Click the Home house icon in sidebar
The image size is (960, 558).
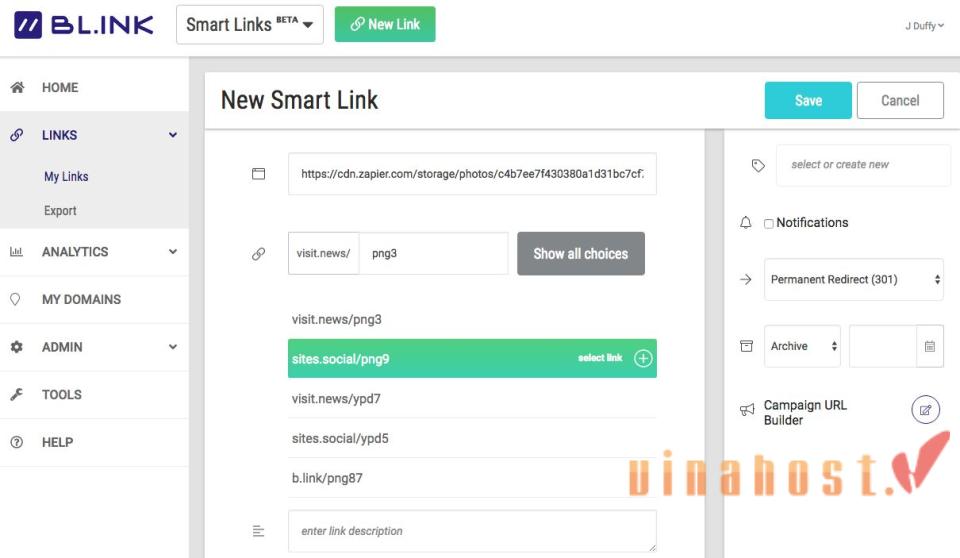[x=17, y=88]
